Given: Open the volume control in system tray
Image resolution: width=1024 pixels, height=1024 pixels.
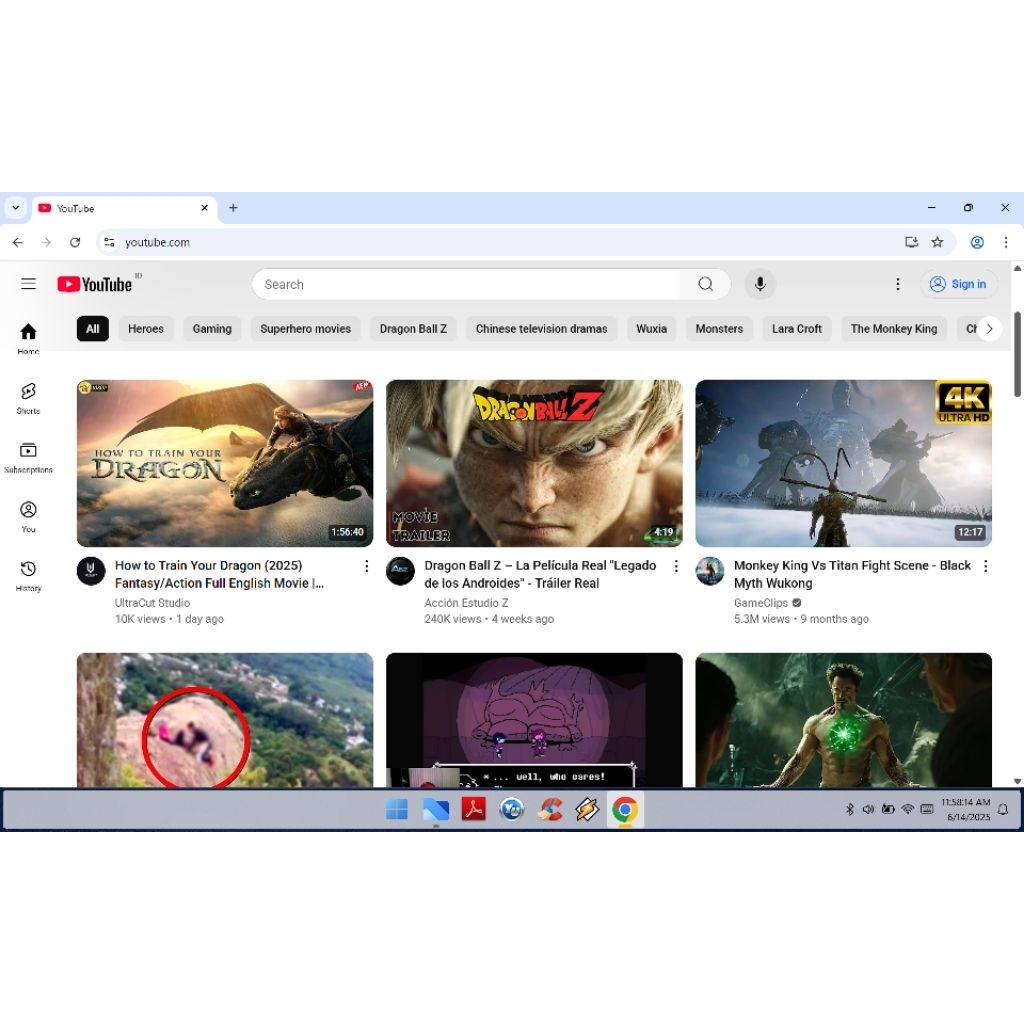Looking at the screenshot, I should (868, 809).
